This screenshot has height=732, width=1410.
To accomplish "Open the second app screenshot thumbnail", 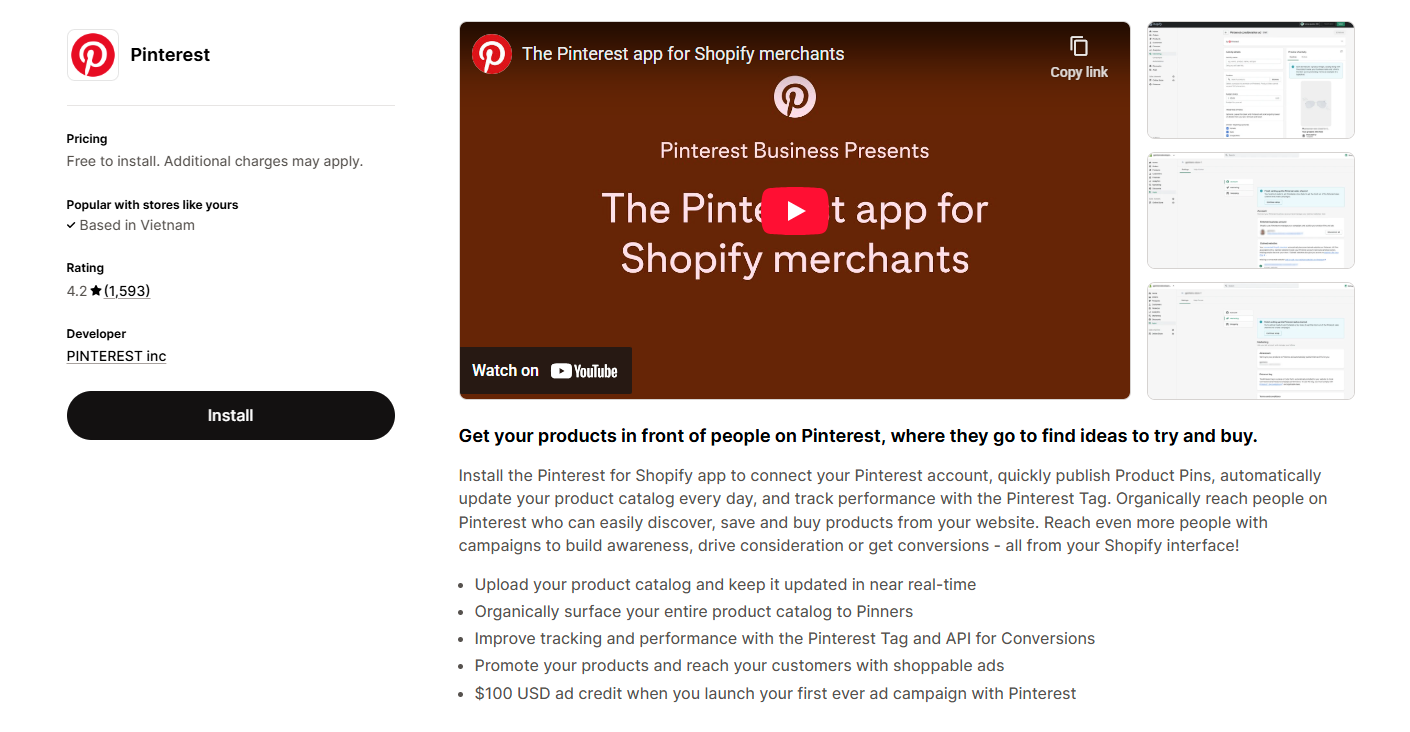I will (x=1250, y=210).
